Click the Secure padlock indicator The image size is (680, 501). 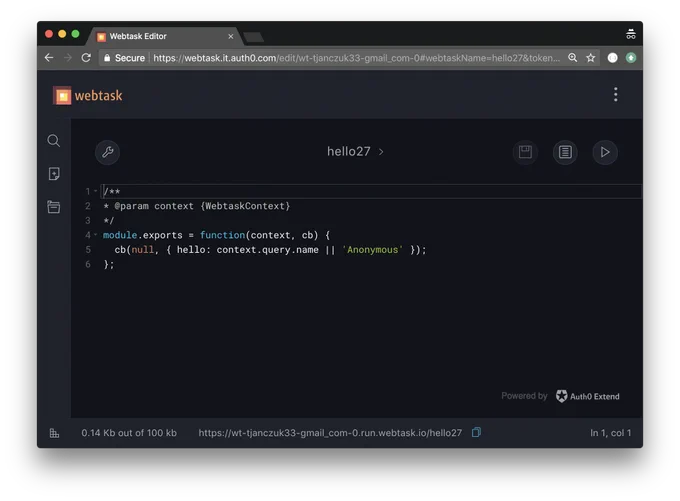click(124, 58)
